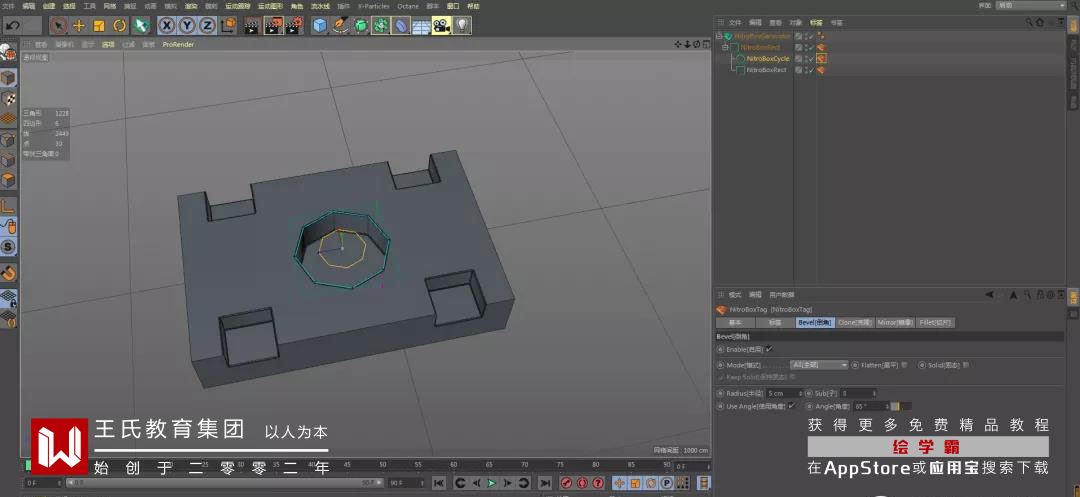Select the NitroBoxGenerator object

click(762, 36)
